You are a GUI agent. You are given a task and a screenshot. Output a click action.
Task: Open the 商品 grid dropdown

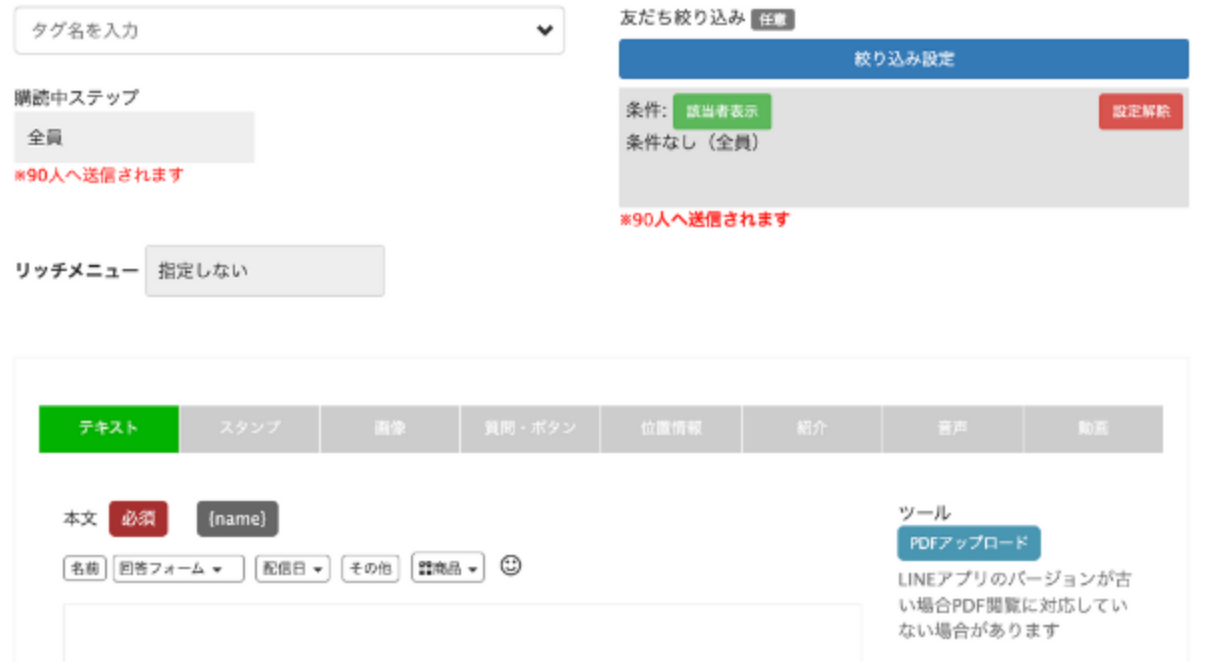point(448,568)
